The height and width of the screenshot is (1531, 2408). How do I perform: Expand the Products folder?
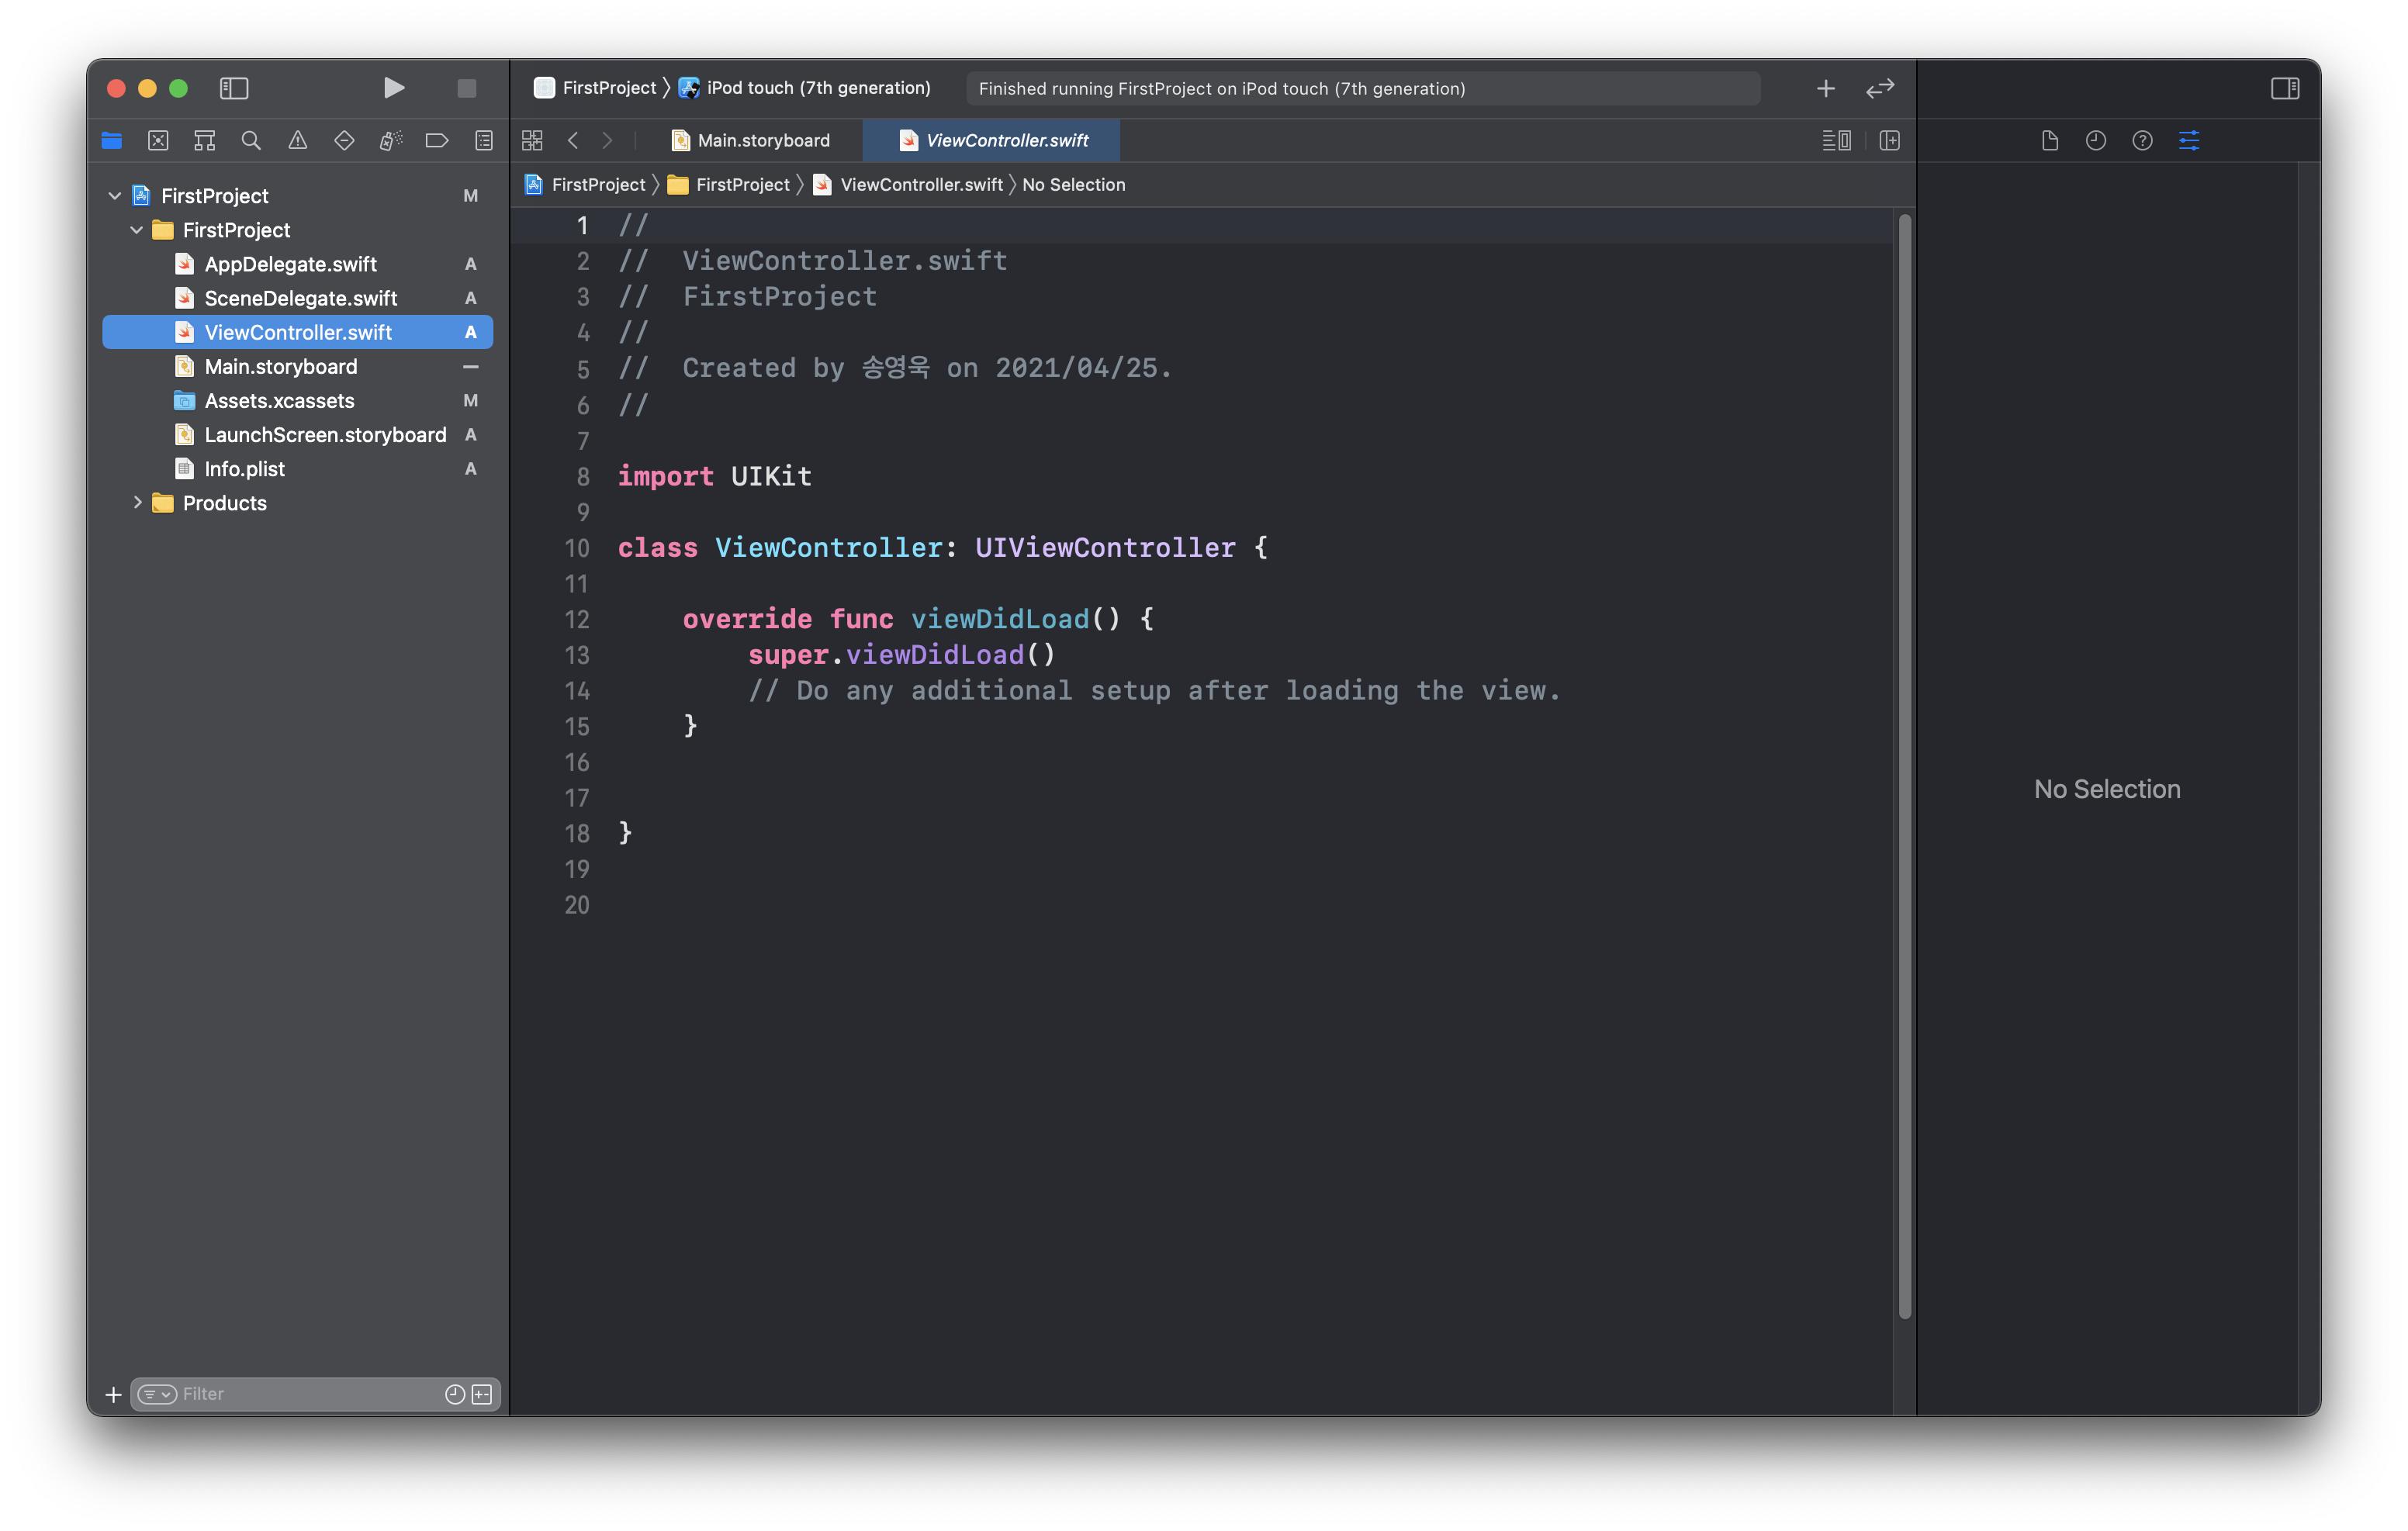pyautogui.click(x=138, y=503)
